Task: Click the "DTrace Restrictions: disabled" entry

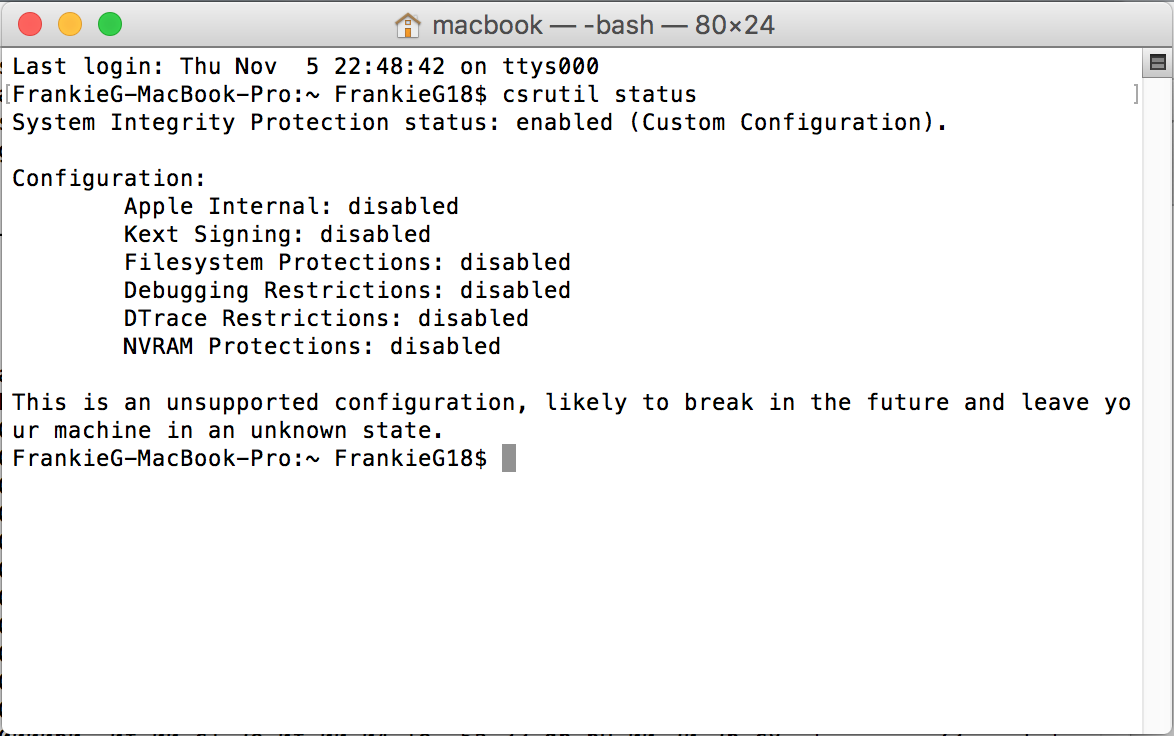Action: point(326,319)
